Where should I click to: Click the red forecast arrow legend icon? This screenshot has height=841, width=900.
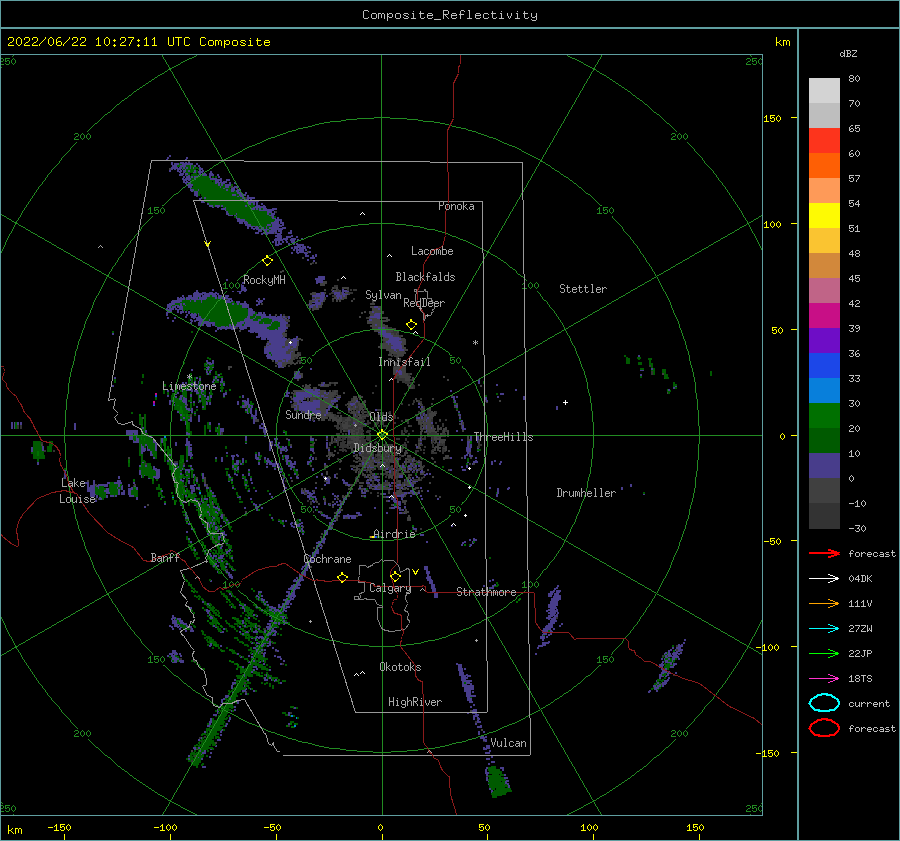tap(824, 553)
